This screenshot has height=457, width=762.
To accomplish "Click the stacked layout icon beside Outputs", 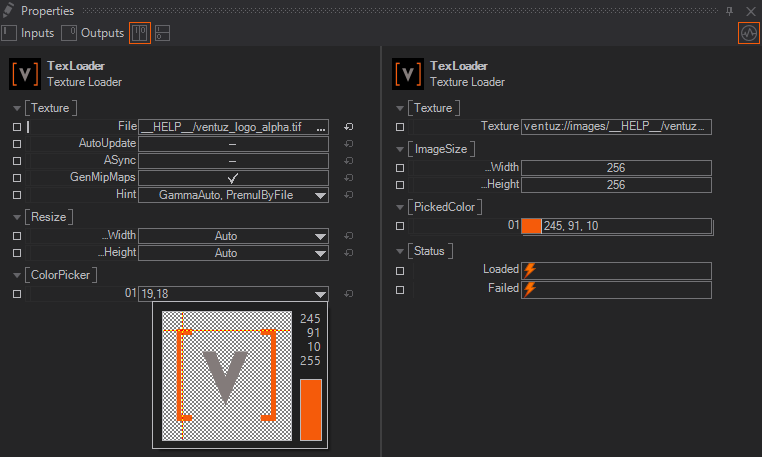I will 162,33.
